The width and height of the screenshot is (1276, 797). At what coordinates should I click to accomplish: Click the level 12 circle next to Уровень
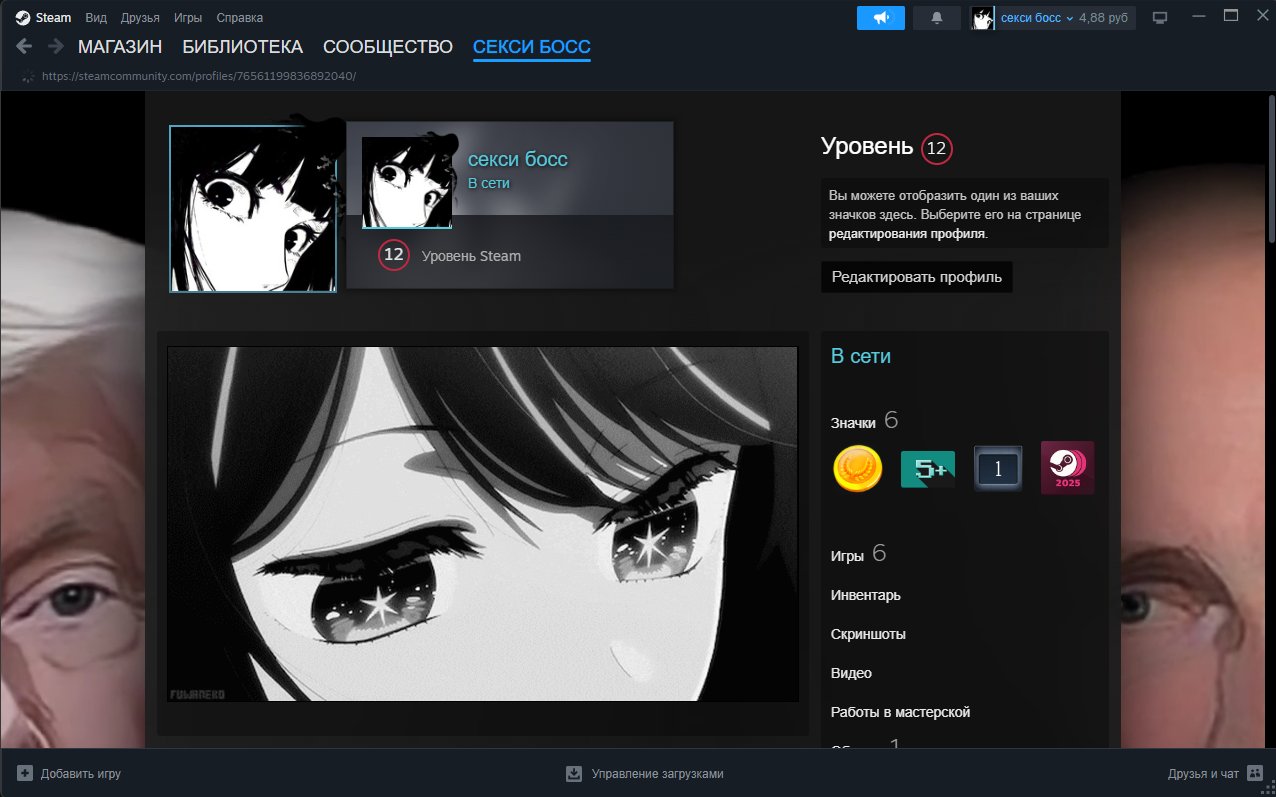tap(937, 149)
